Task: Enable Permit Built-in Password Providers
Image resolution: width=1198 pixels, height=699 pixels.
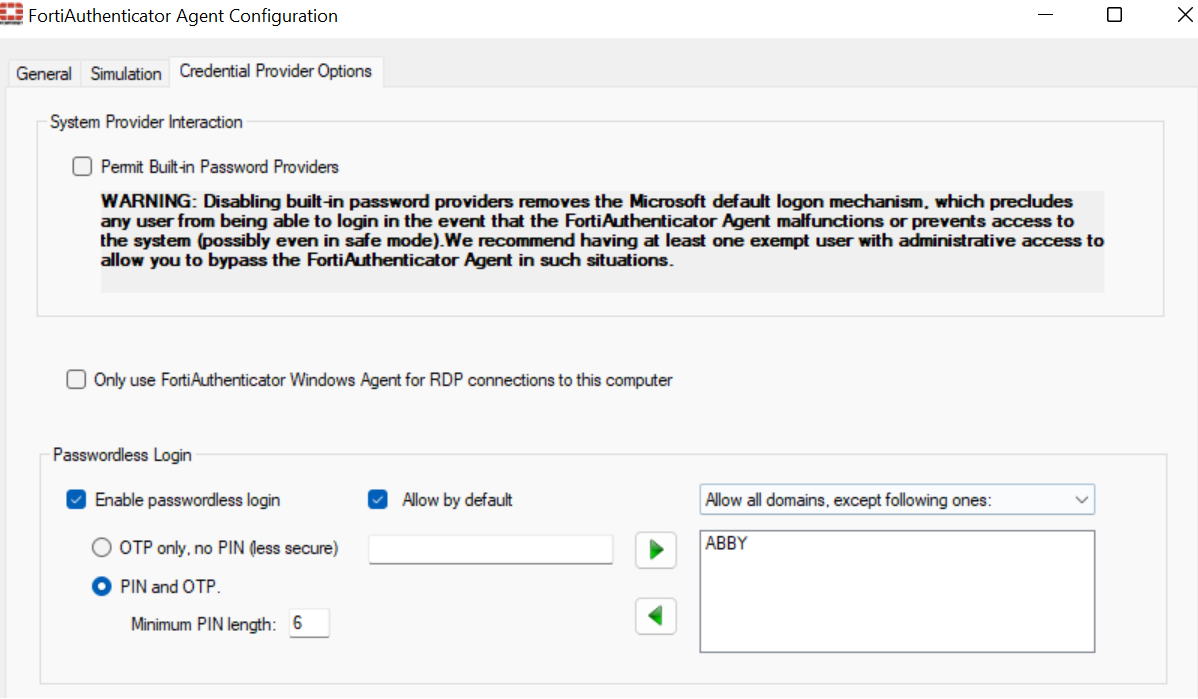Action: pyautogui.click(x=81, y=166)
